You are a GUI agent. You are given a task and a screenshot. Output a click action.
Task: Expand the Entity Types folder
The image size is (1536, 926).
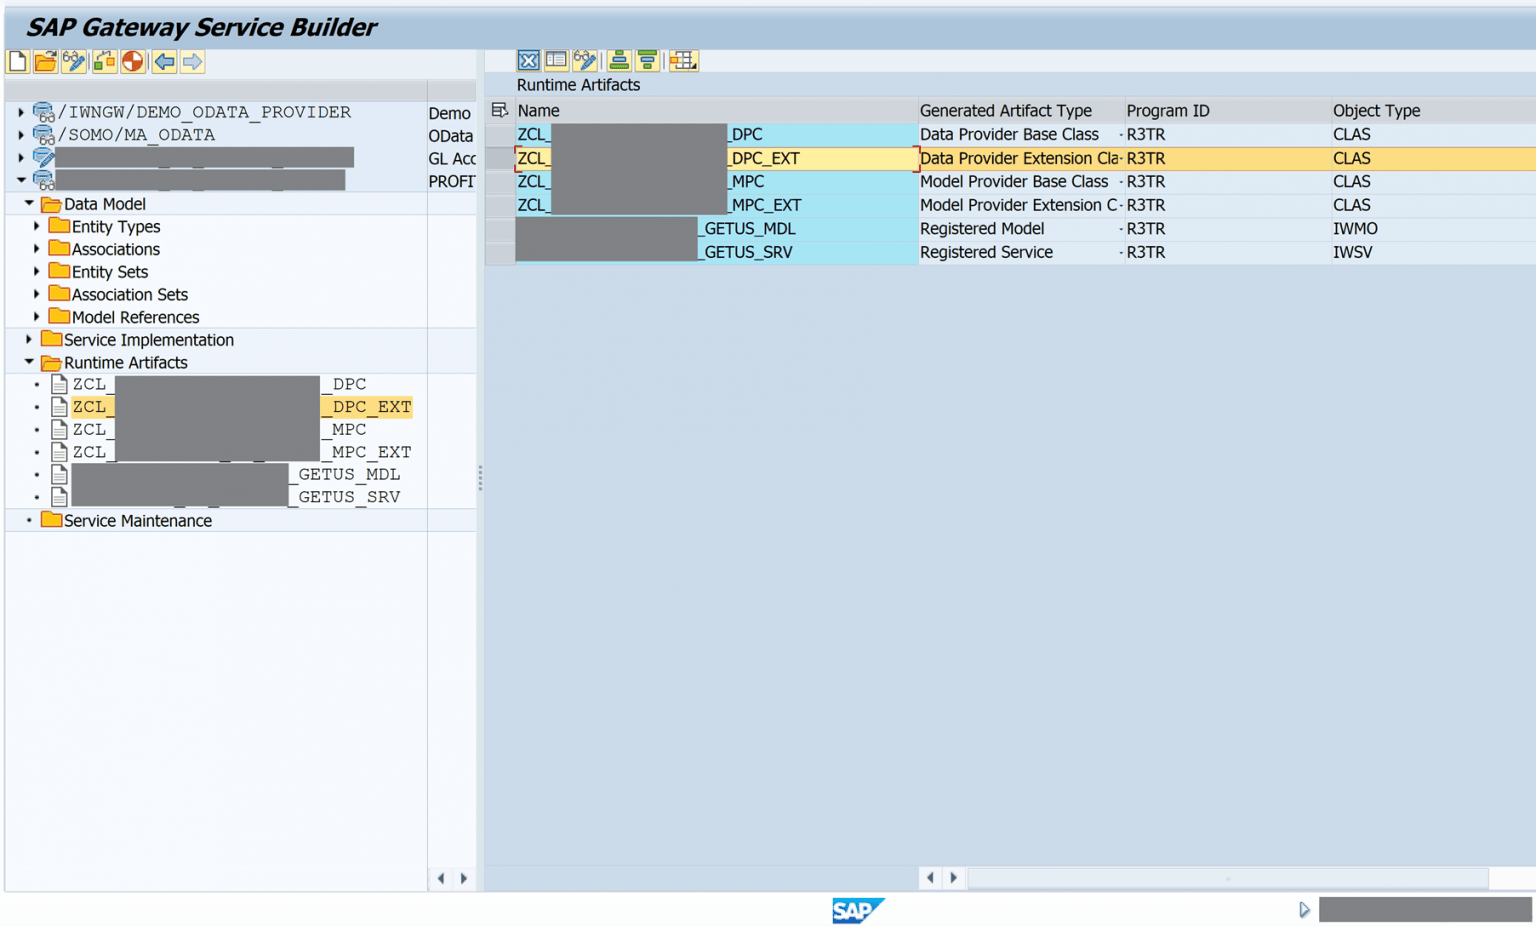[37, 226]
